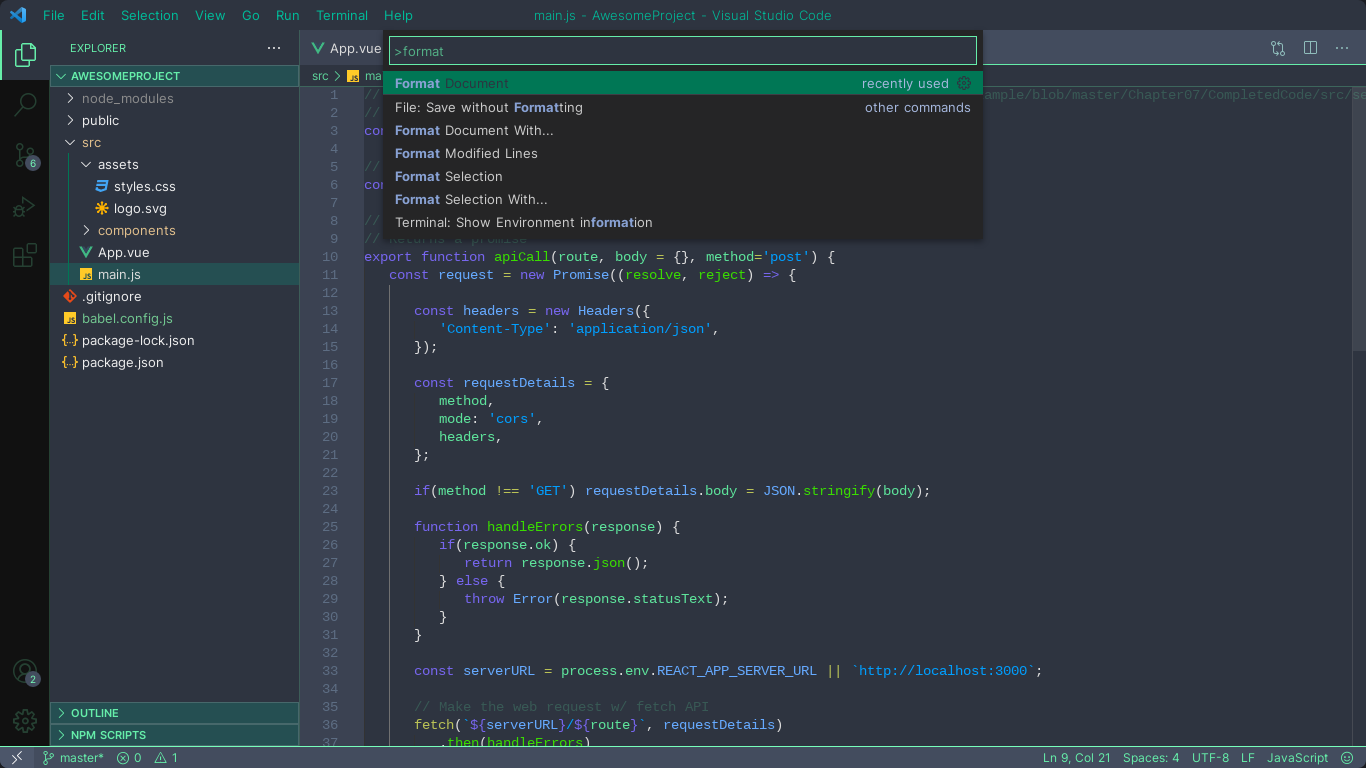Click the master* branch in status bar
This screenshot has height=768, width=1366.
tap(73, 758)
